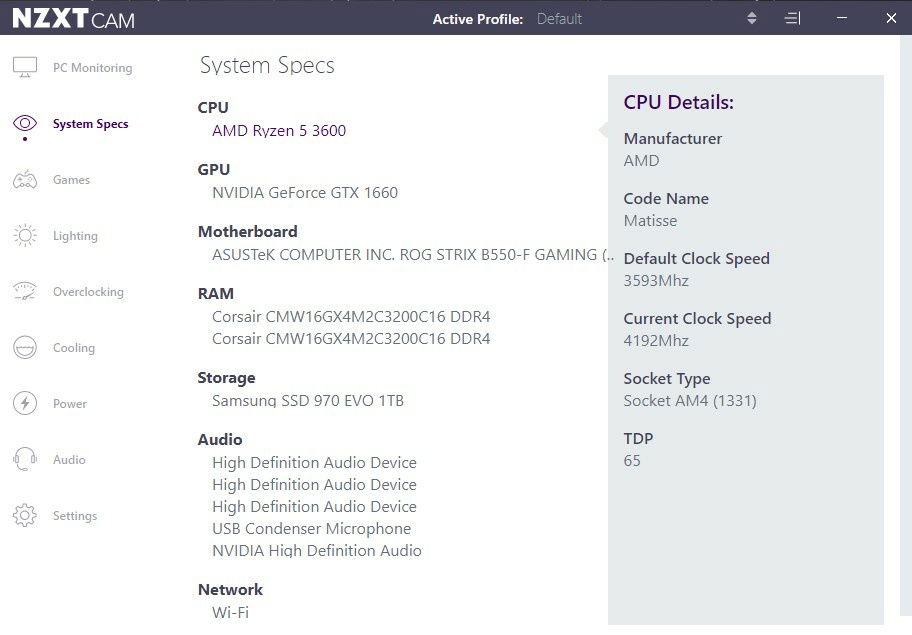Select the Cooling icon
This screenshot has height=635, width=912.
coord(25,348)
